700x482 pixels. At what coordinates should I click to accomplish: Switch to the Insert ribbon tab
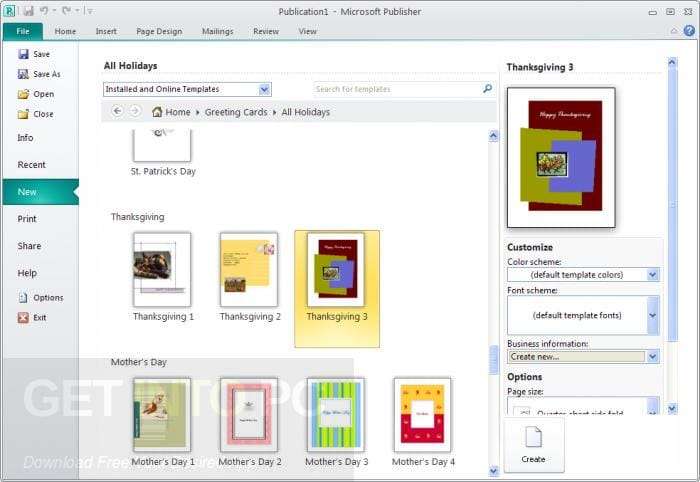click(x=106, y=31)
